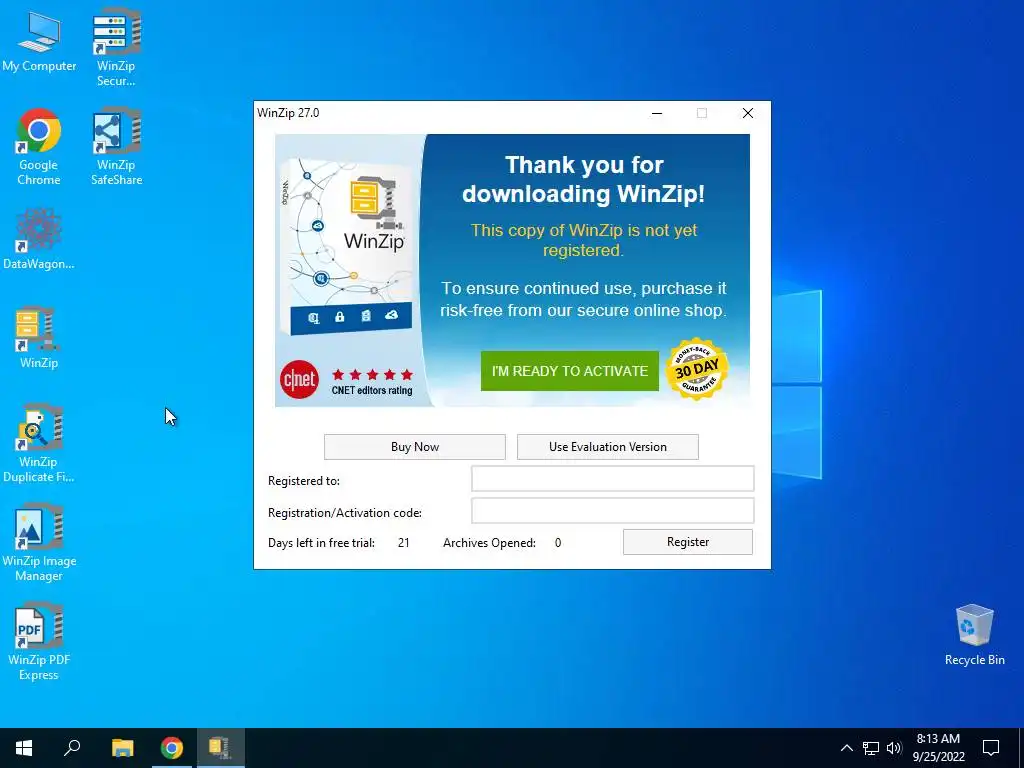
Task: Click the Days left in free trial label
Action: tap(321, 543)
